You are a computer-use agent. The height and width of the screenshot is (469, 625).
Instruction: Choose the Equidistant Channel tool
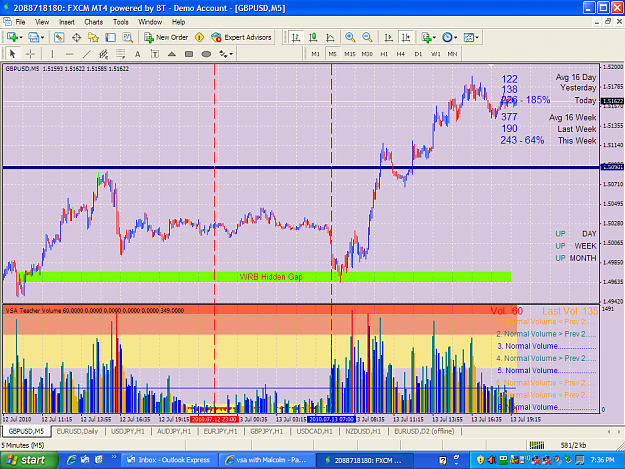tap(103, 54)
